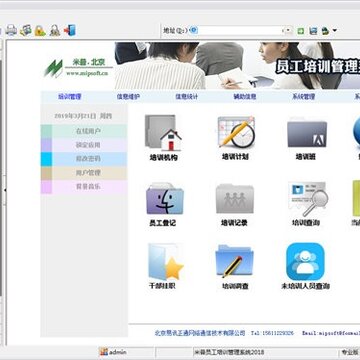
Task: Open the 信息统计 menu
Action: point(186,97)
